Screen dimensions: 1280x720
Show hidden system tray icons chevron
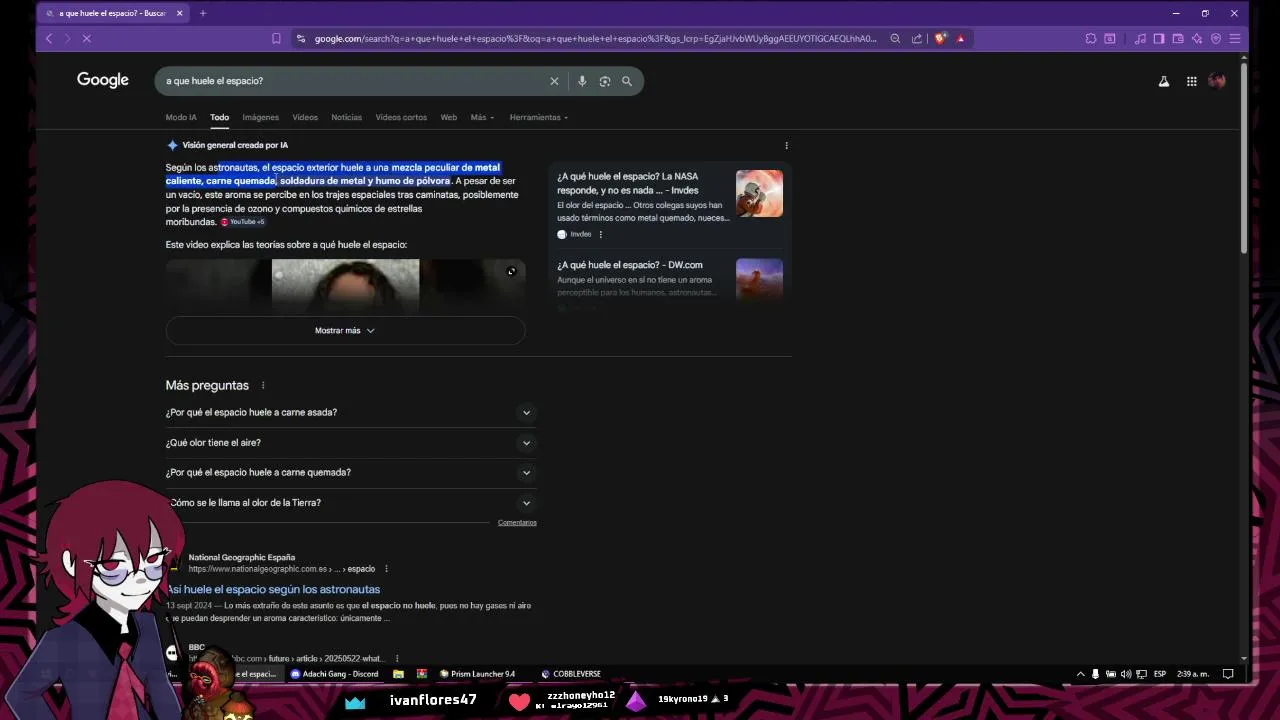pos(1080,674)
